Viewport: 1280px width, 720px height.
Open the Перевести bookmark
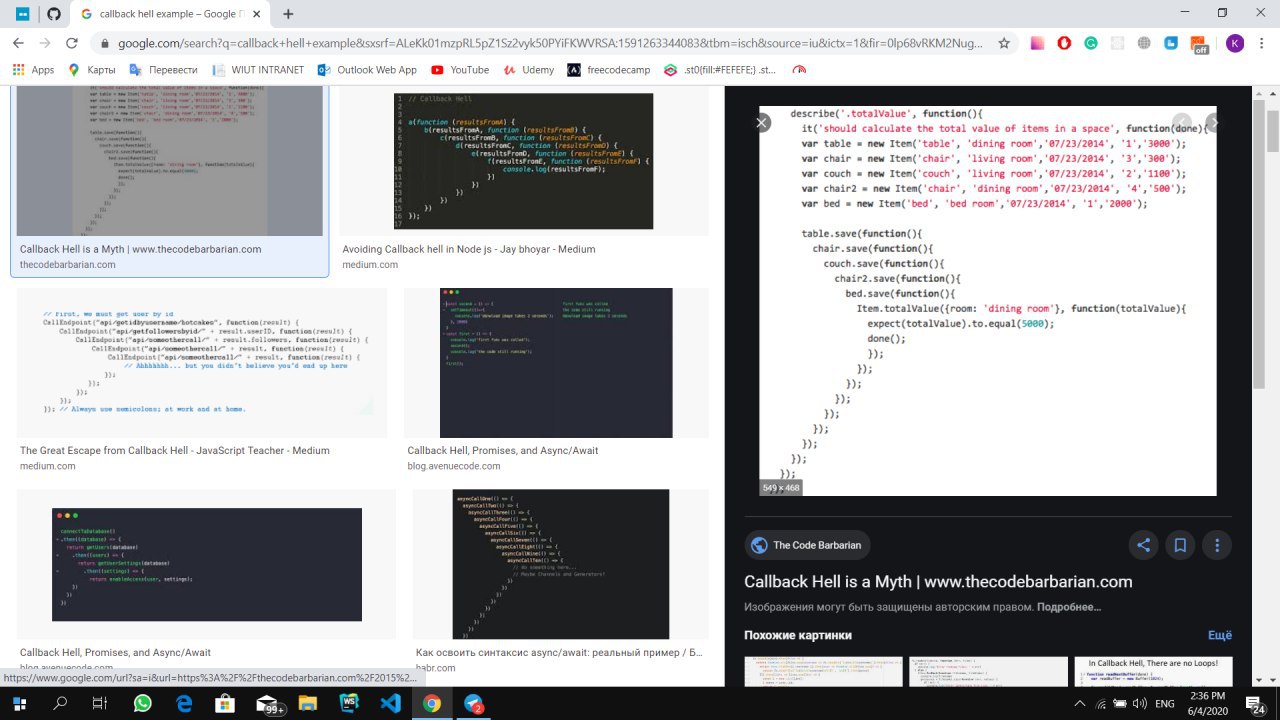164,70
